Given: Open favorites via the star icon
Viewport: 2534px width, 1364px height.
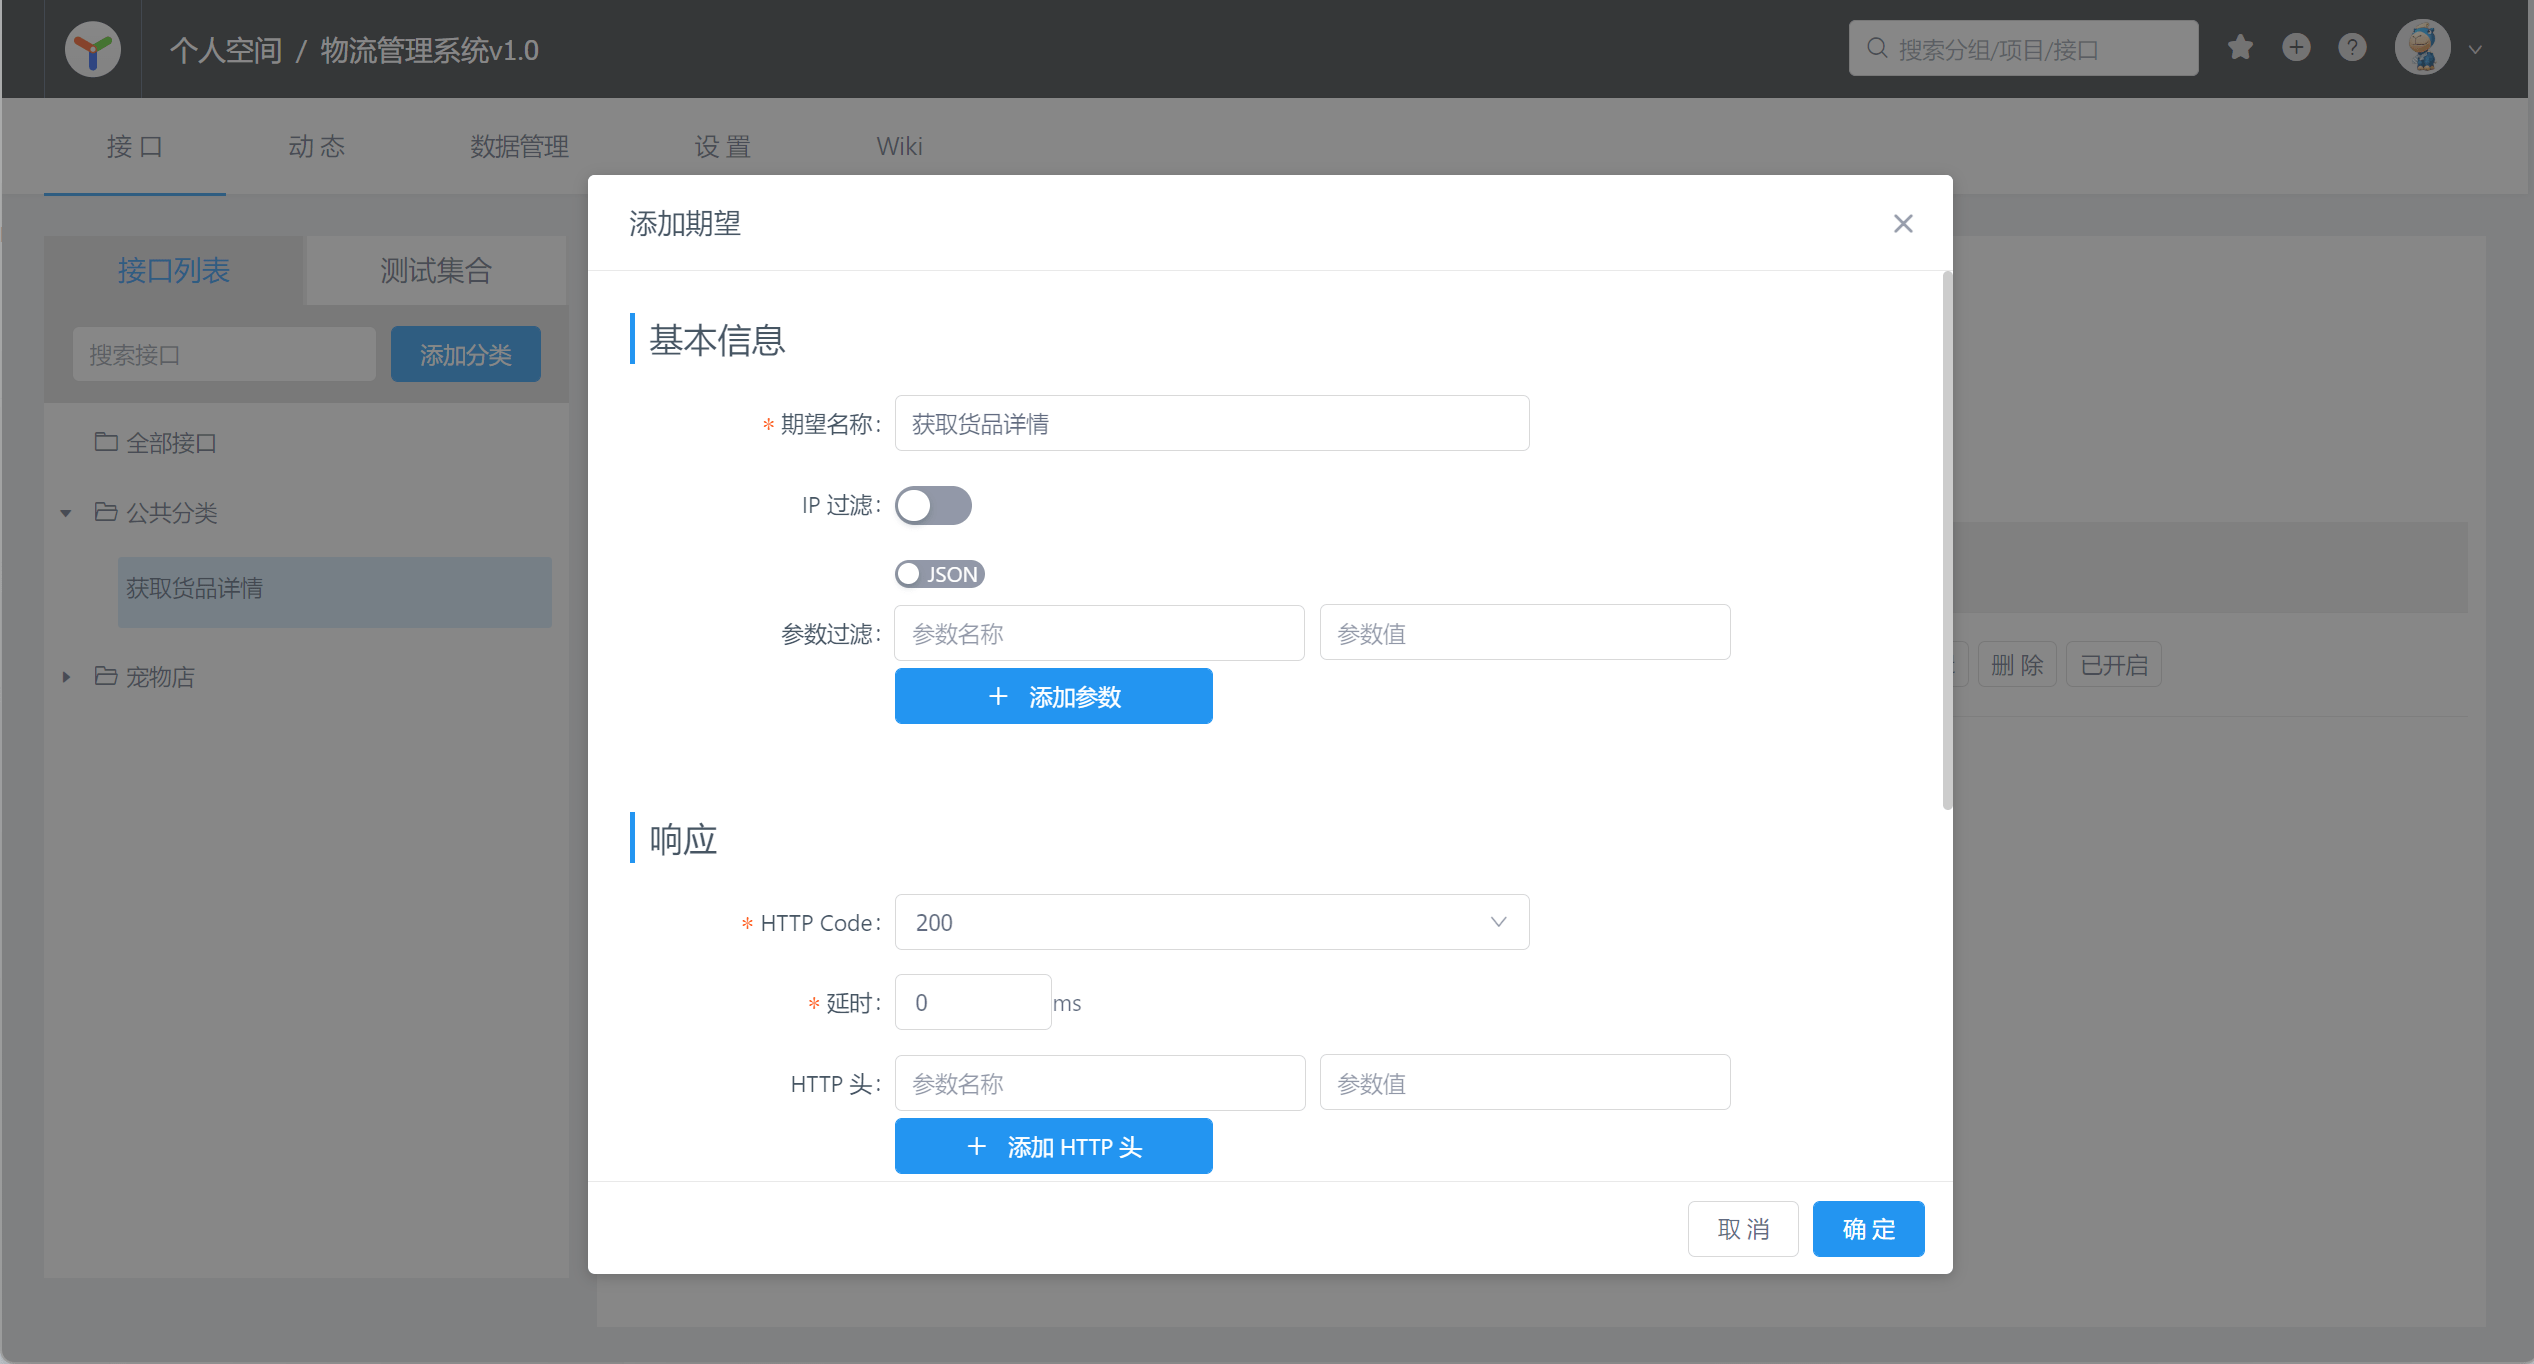Looking at the screenshot, I should click(x=2240, y=47).
